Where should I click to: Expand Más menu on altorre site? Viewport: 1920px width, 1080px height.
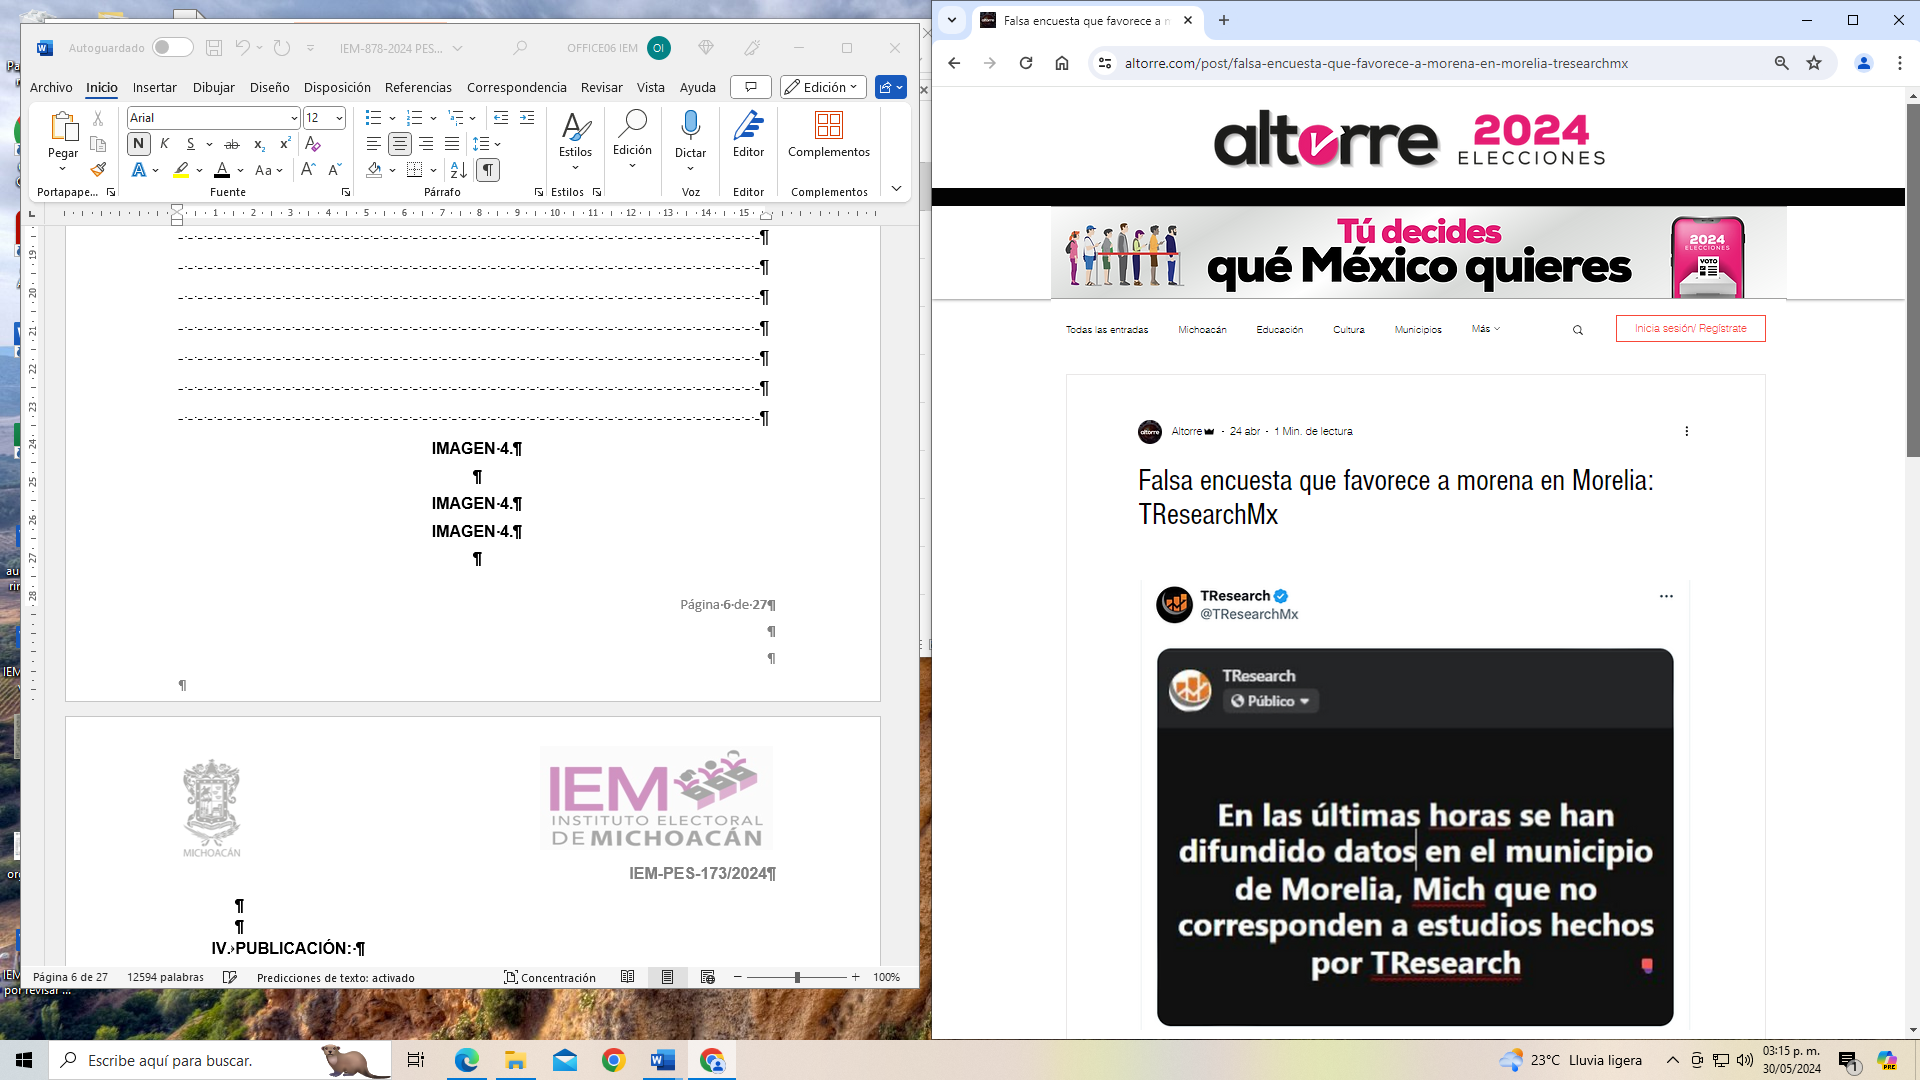(x=1485, y=329)
